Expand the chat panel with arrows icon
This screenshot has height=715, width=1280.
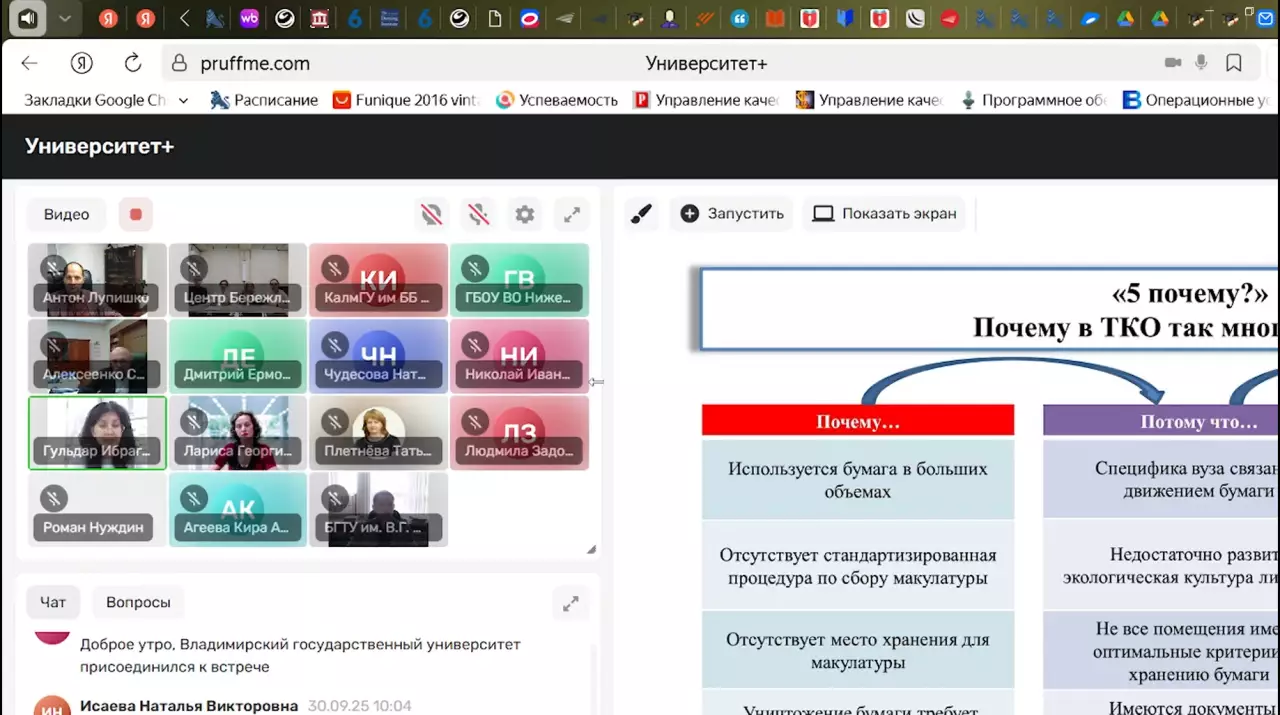(x=570, y=603)
